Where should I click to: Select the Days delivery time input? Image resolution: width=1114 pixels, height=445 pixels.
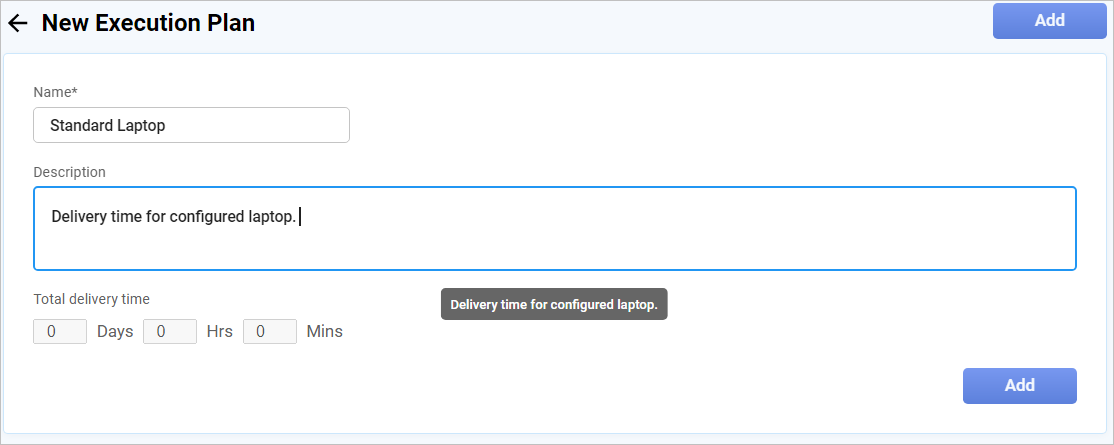pyautogui.click(x=60, y=331)
